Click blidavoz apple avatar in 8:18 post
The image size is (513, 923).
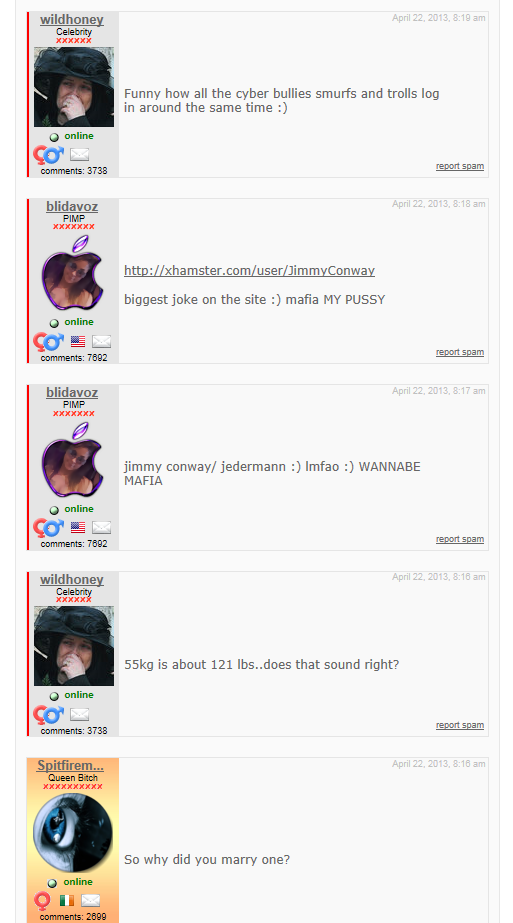[73, 274]
